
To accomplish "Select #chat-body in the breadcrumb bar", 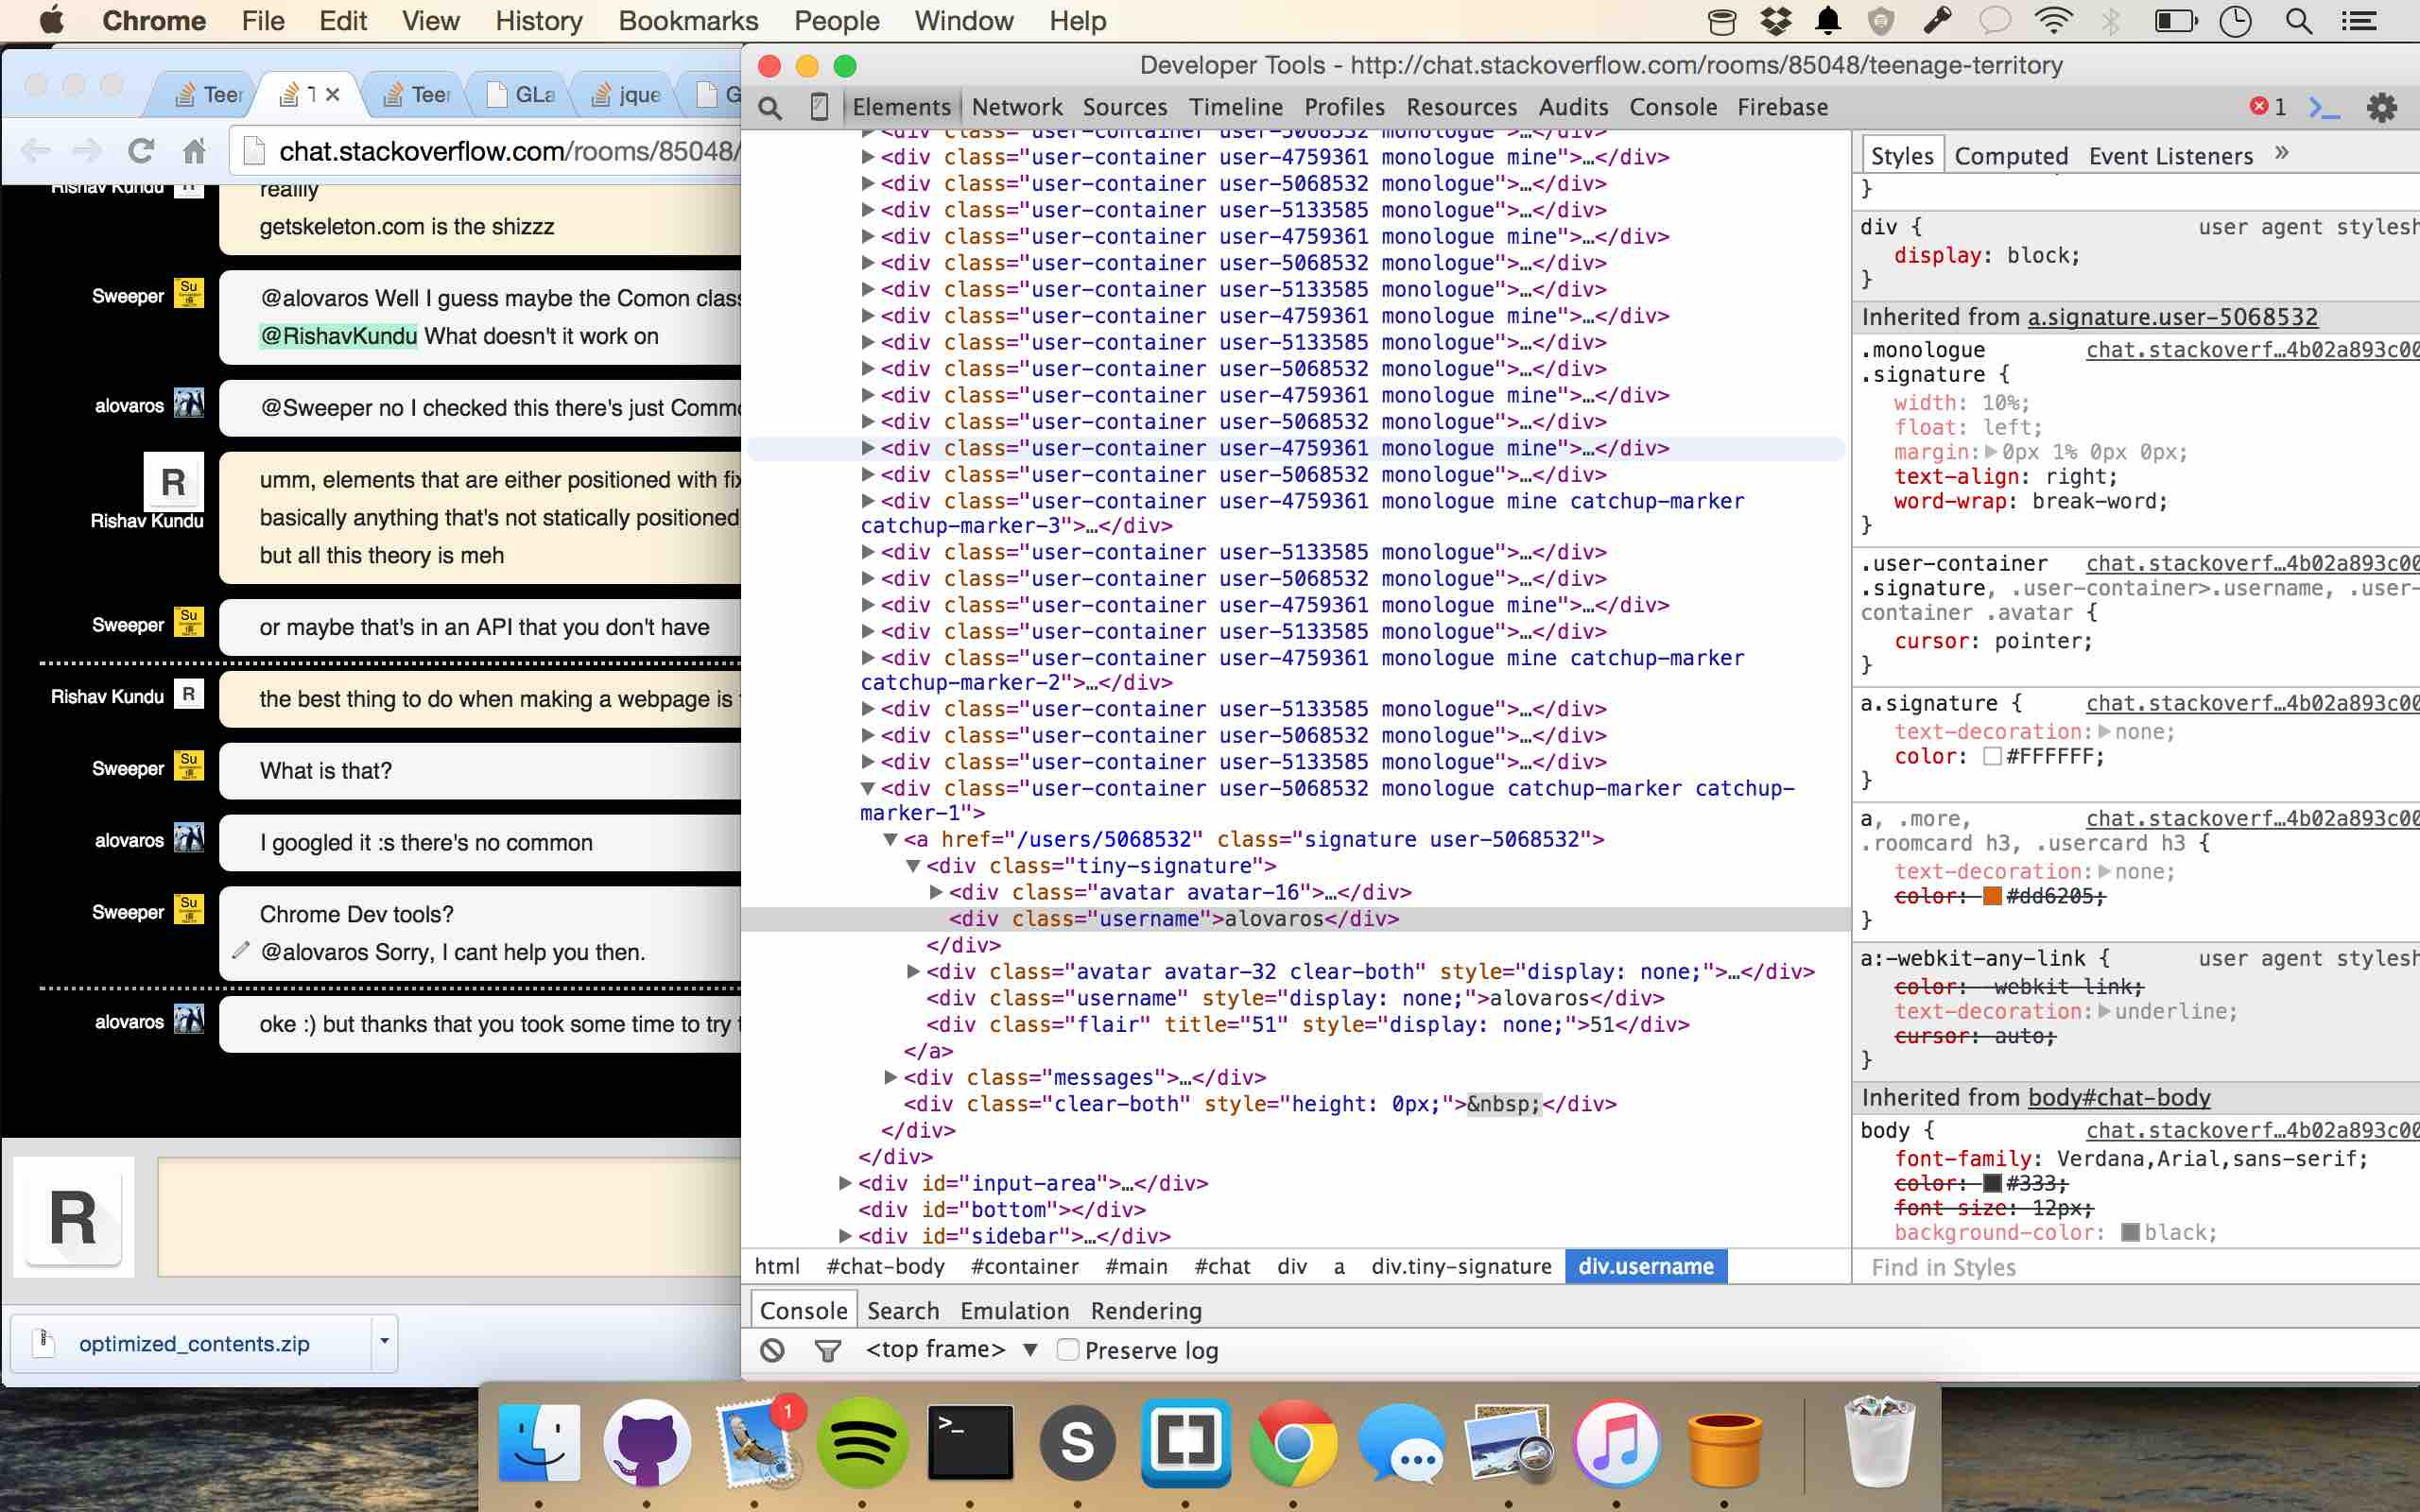I will tap(885, 1266).
